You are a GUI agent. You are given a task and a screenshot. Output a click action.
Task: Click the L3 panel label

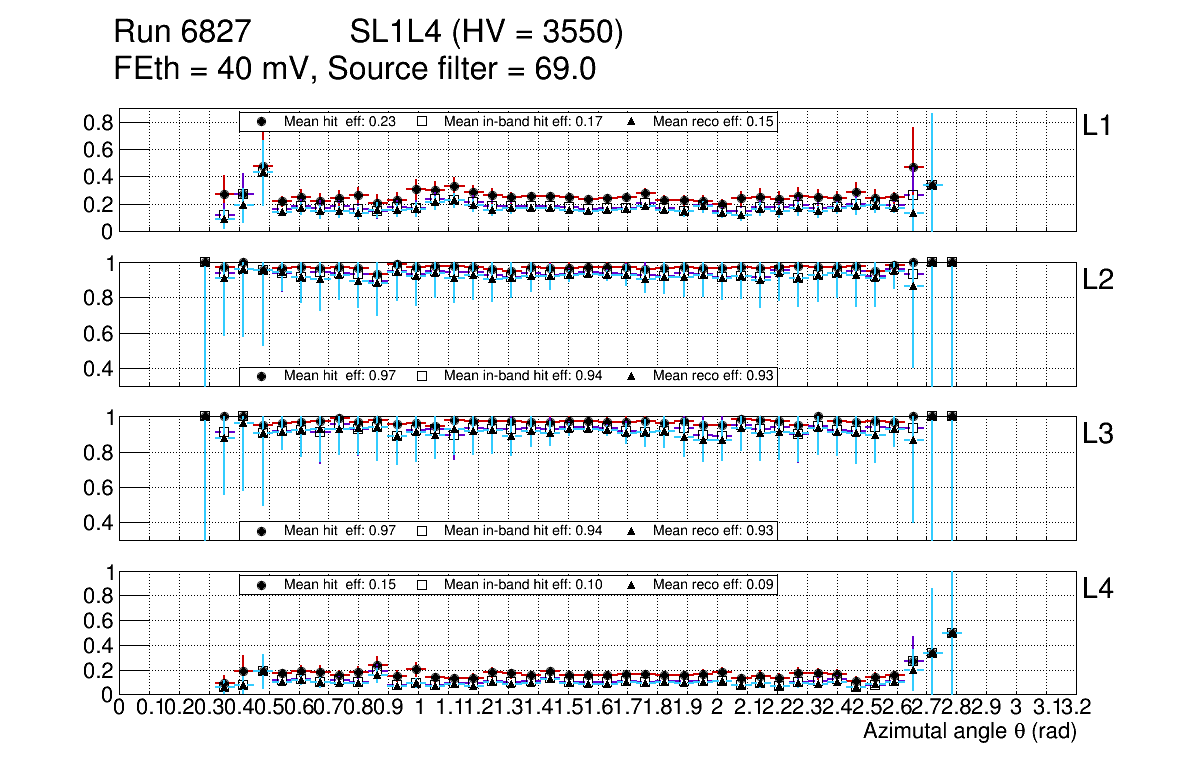(1099, 434)
